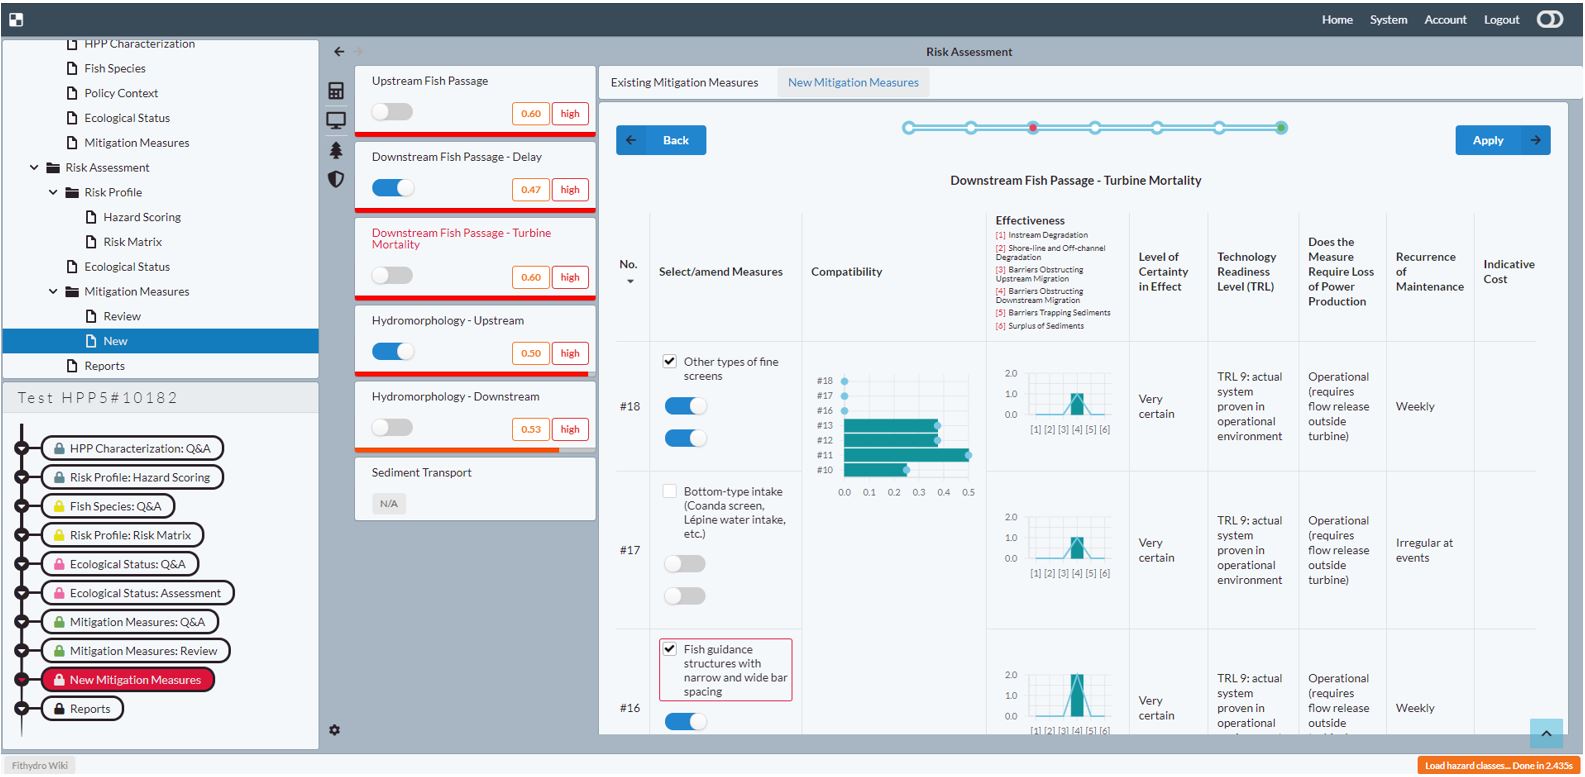Click the calculator icon in the vertical toolbar
The width and height of the screenshot is (1585, 777).
pos(336,91)
